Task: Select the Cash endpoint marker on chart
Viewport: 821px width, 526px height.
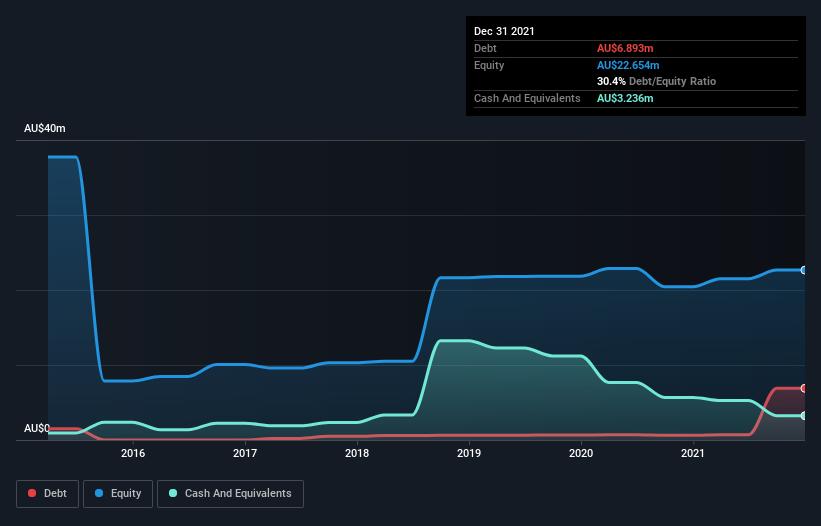Action: (x=804, y=416)
